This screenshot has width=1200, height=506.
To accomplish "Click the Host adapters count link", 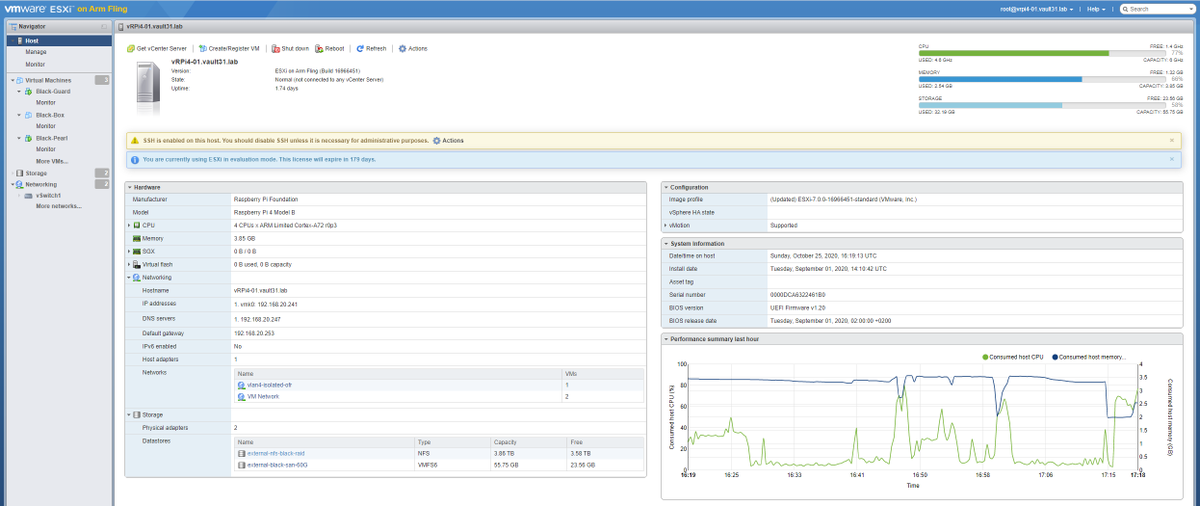I will (x=236, y=358).
